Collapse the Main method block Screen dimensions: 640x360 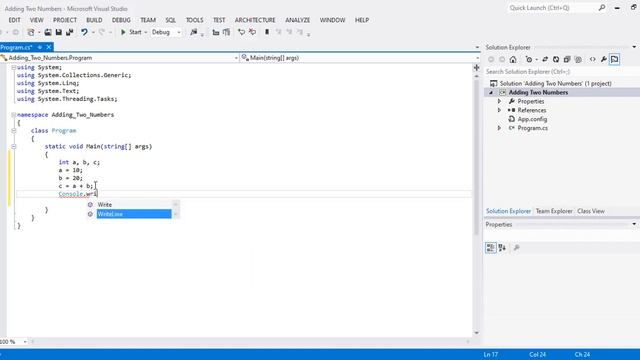13,147
